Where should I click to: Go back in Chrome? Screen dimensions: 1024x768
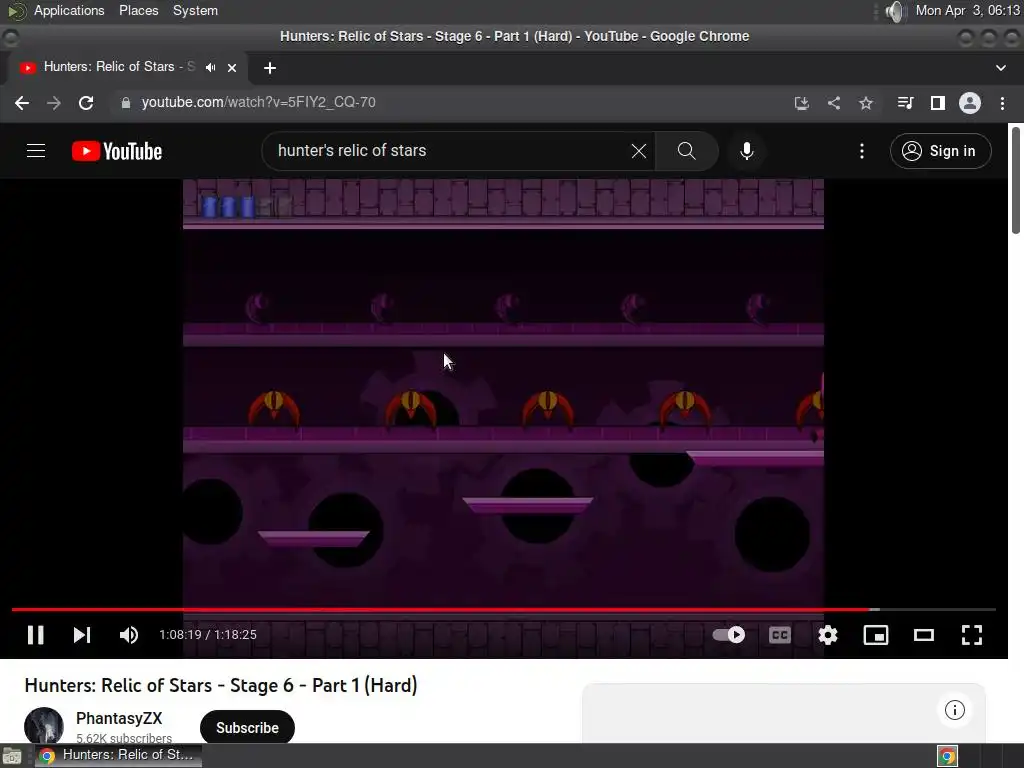pyautogui.click(x=22, y=103)
